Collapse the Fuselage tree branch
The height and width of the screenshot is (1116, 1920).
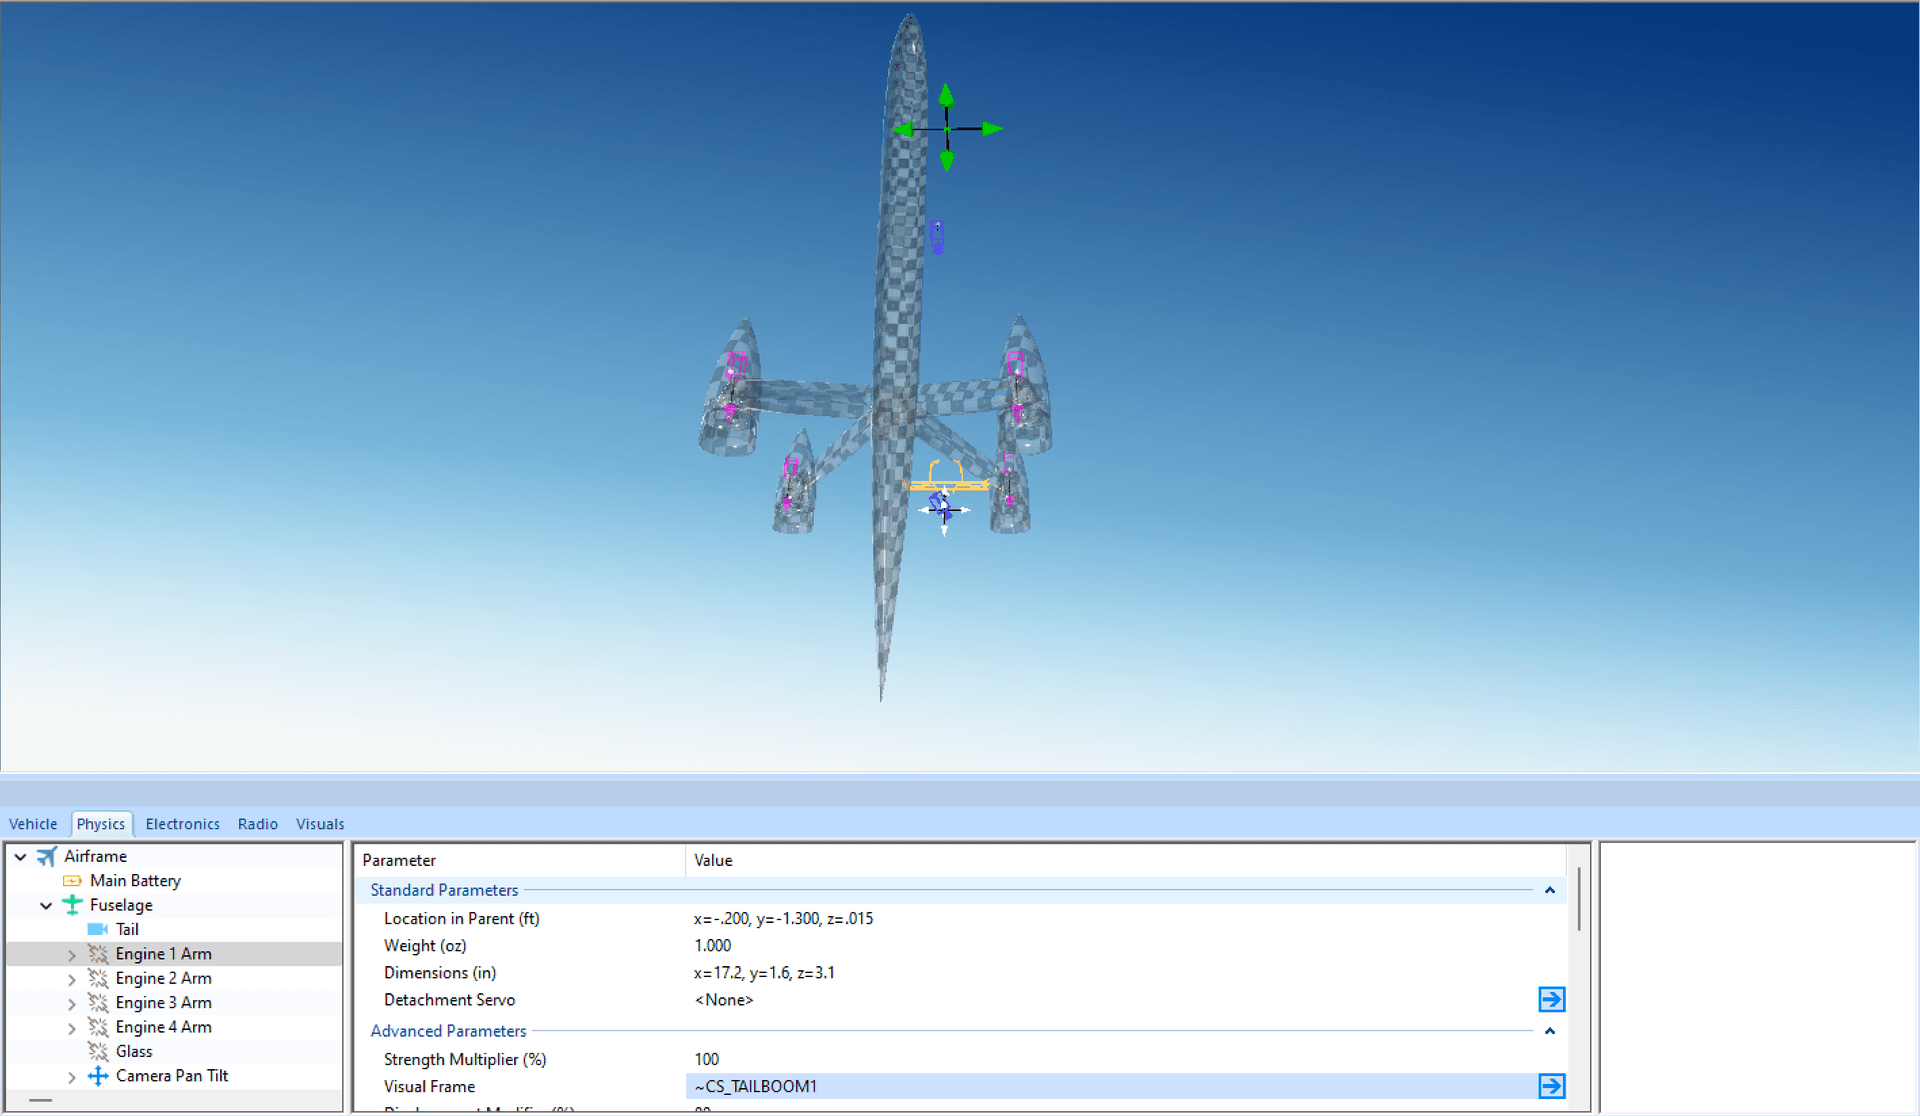pos(46,904)
